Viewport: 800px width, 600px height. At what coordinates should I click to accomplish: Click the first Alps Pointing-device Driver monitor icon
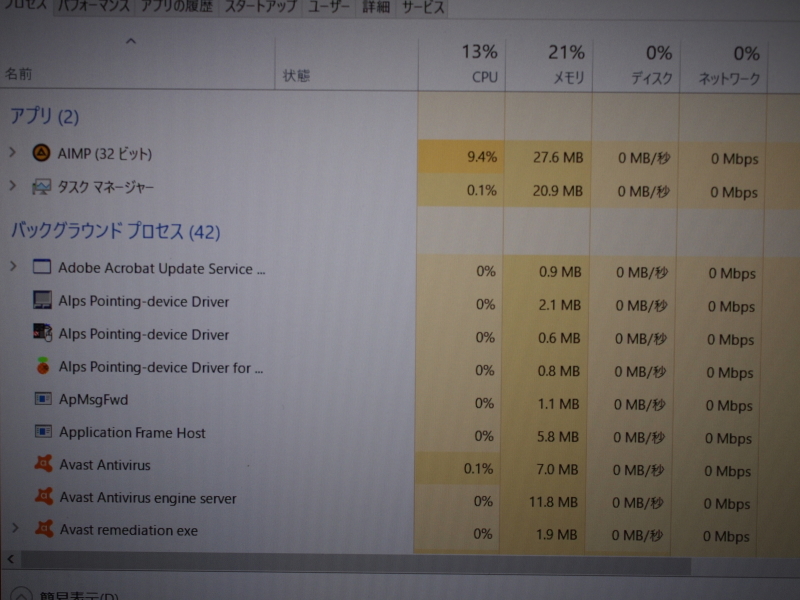click(42, 300)
